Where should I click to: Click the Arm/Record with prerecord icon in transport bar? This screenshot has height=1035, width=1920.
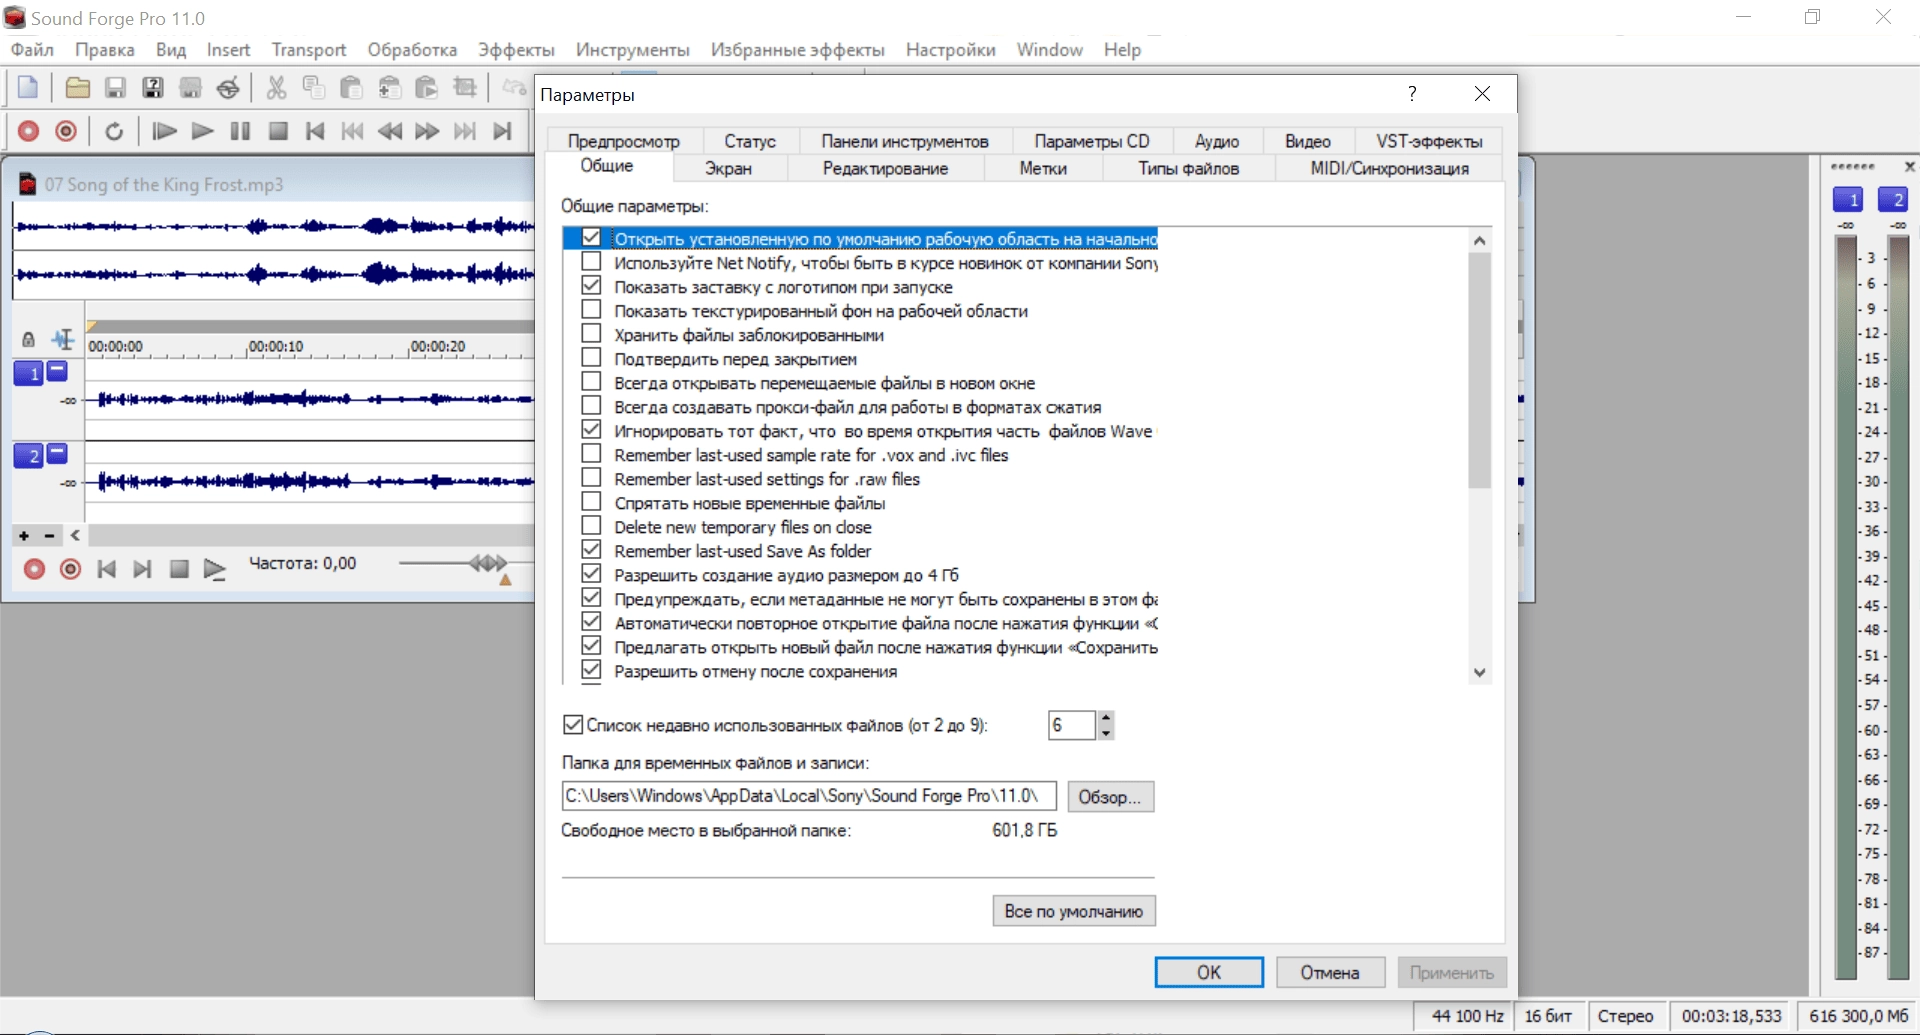coord(66,131)
